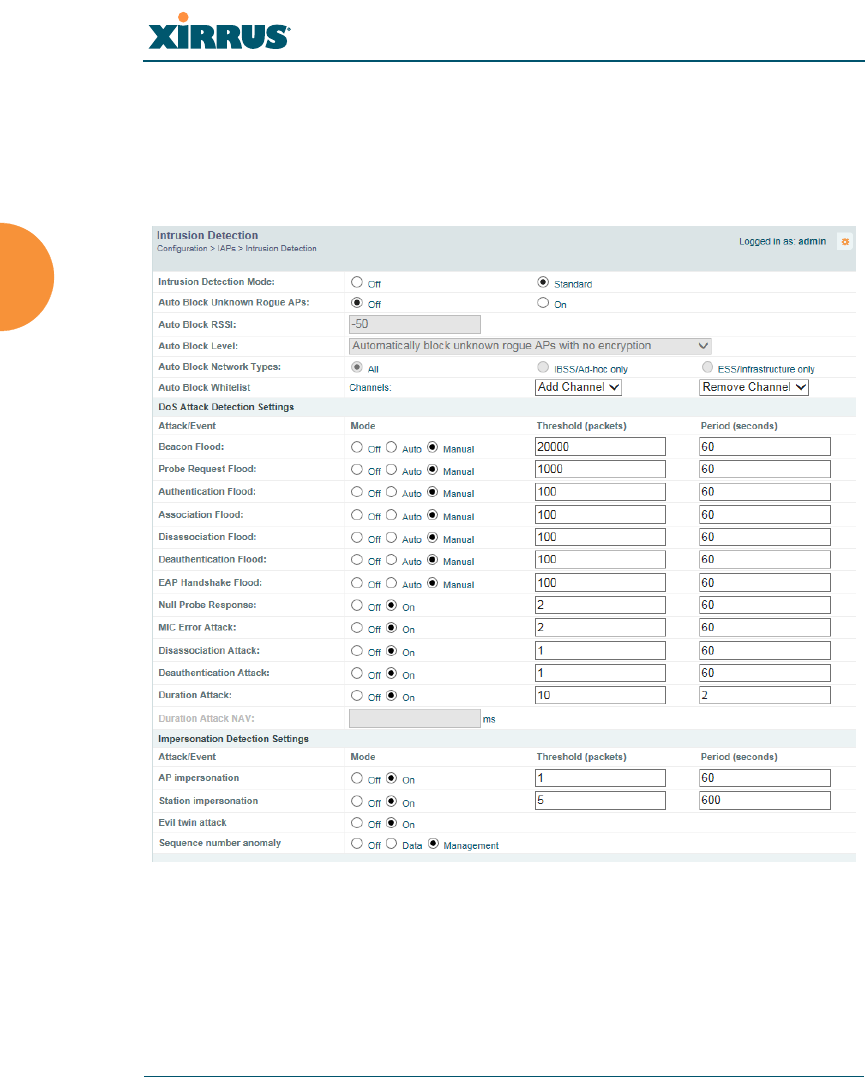Turn Off Null Probe Response detection
This screenshot has height=1077, width=865.
pyautogui.click(x=357, y=605)
